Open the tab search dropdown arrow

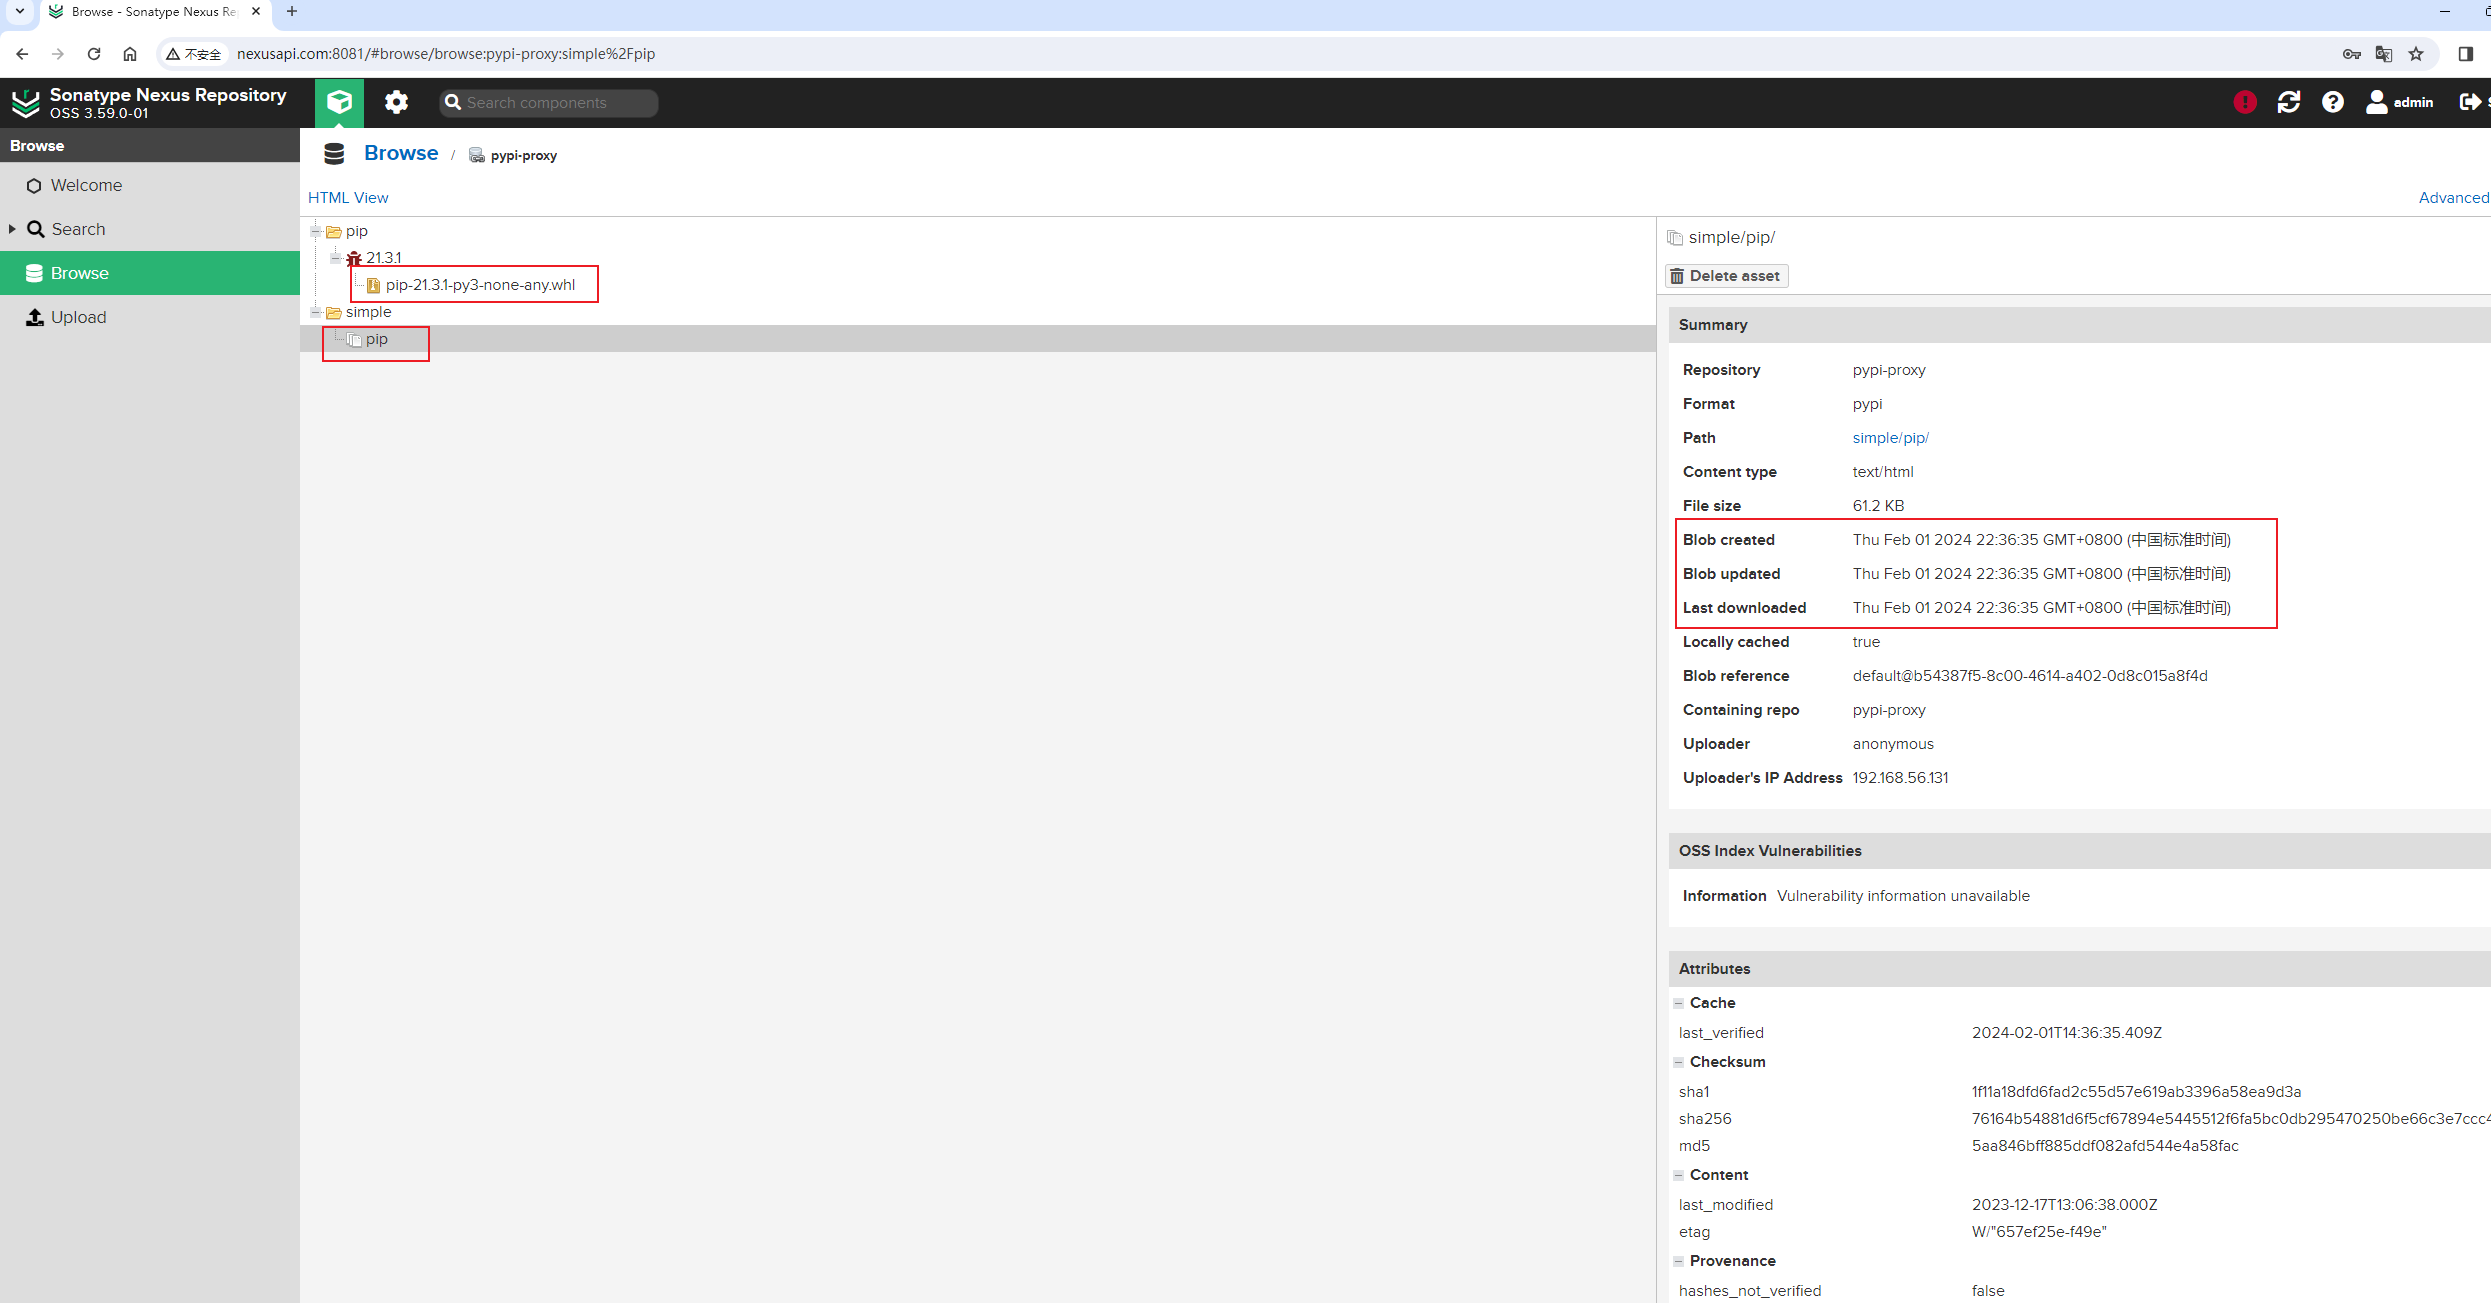point(20,12)
